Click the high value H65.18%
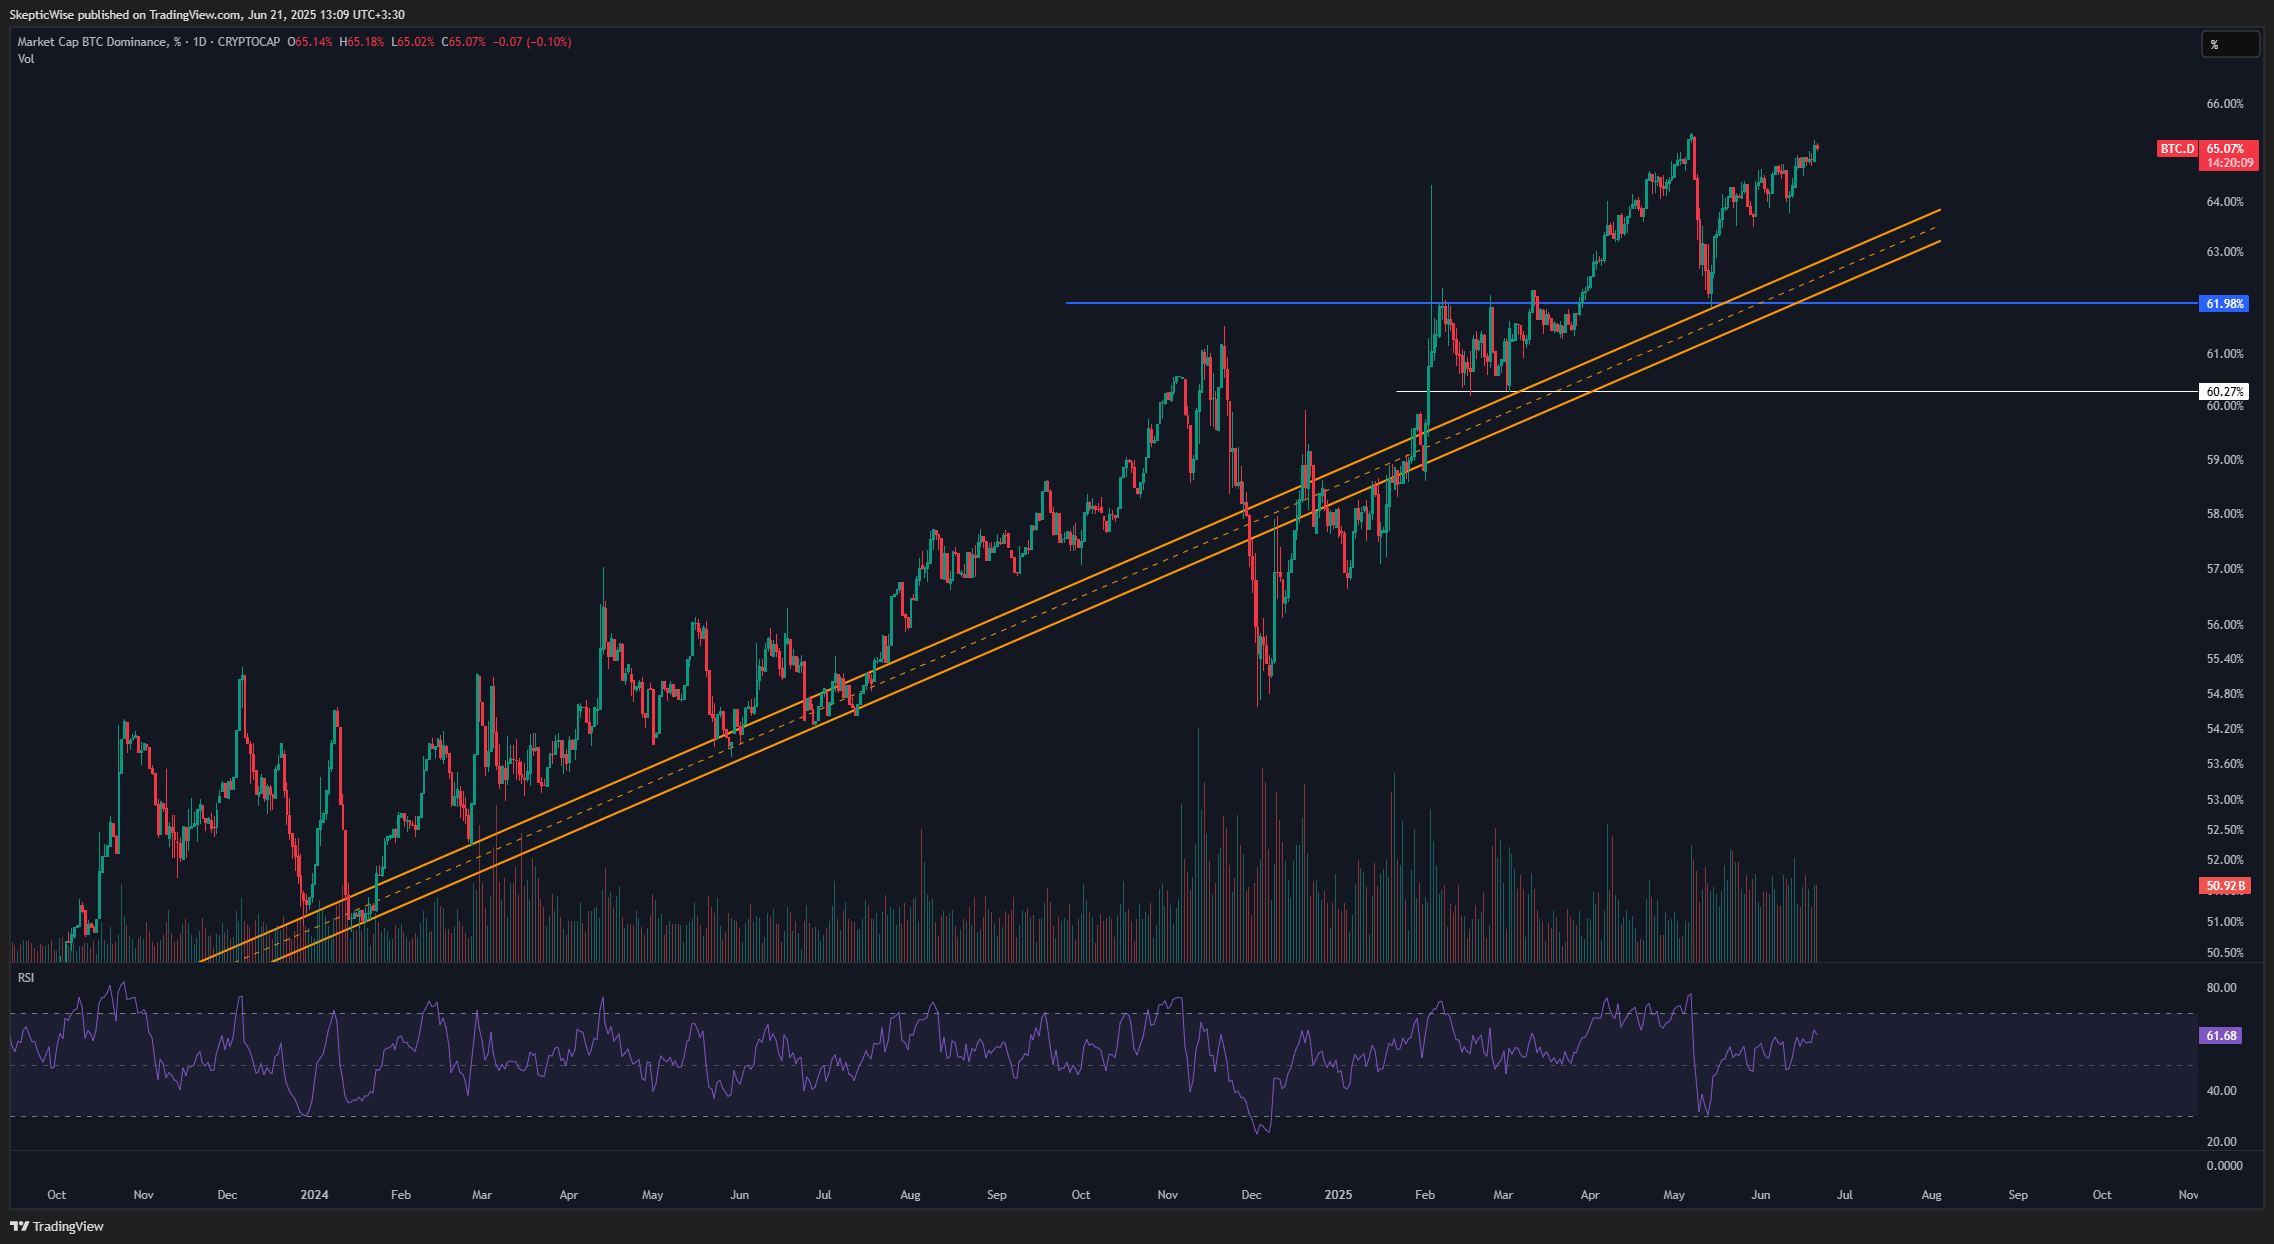2274x1244 pixels. click(362, 42)
